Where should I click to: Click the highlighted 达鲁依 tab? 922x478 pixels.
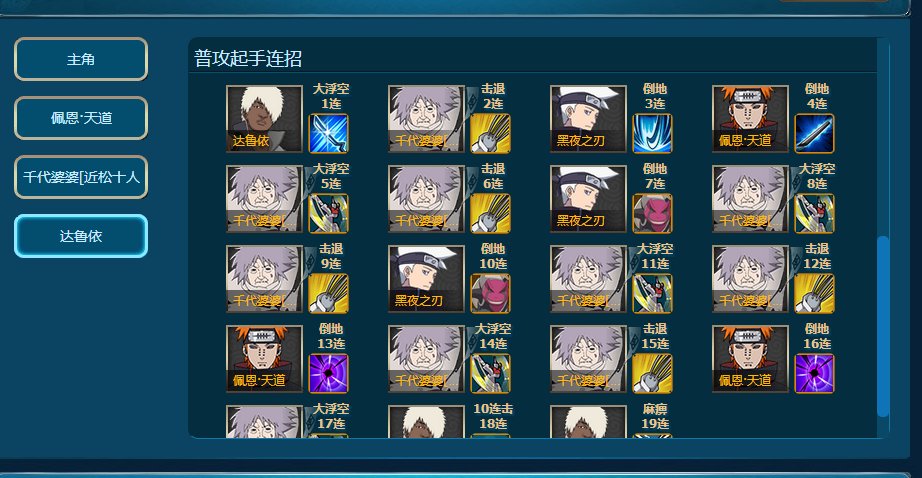click(x=81, y=236)
